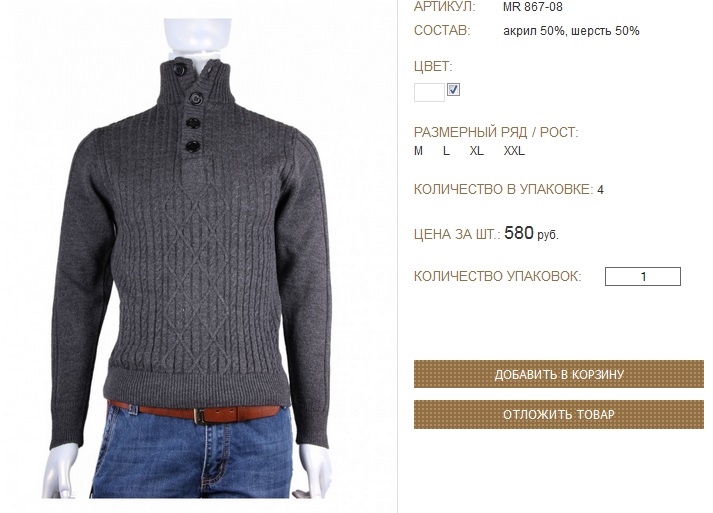Click the composition text акрил 50%, шерсть 50%
Image resolution: width=713 pixels, height=513 pixels.
(x=571, y=31)
